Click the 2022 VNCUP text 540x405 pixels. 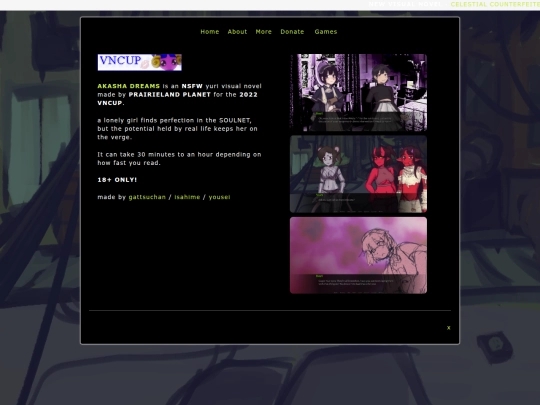click(177, 98)
